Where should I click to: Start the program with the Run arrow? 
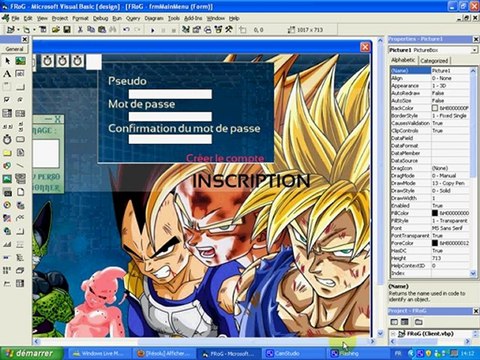(x=153, y=30)
